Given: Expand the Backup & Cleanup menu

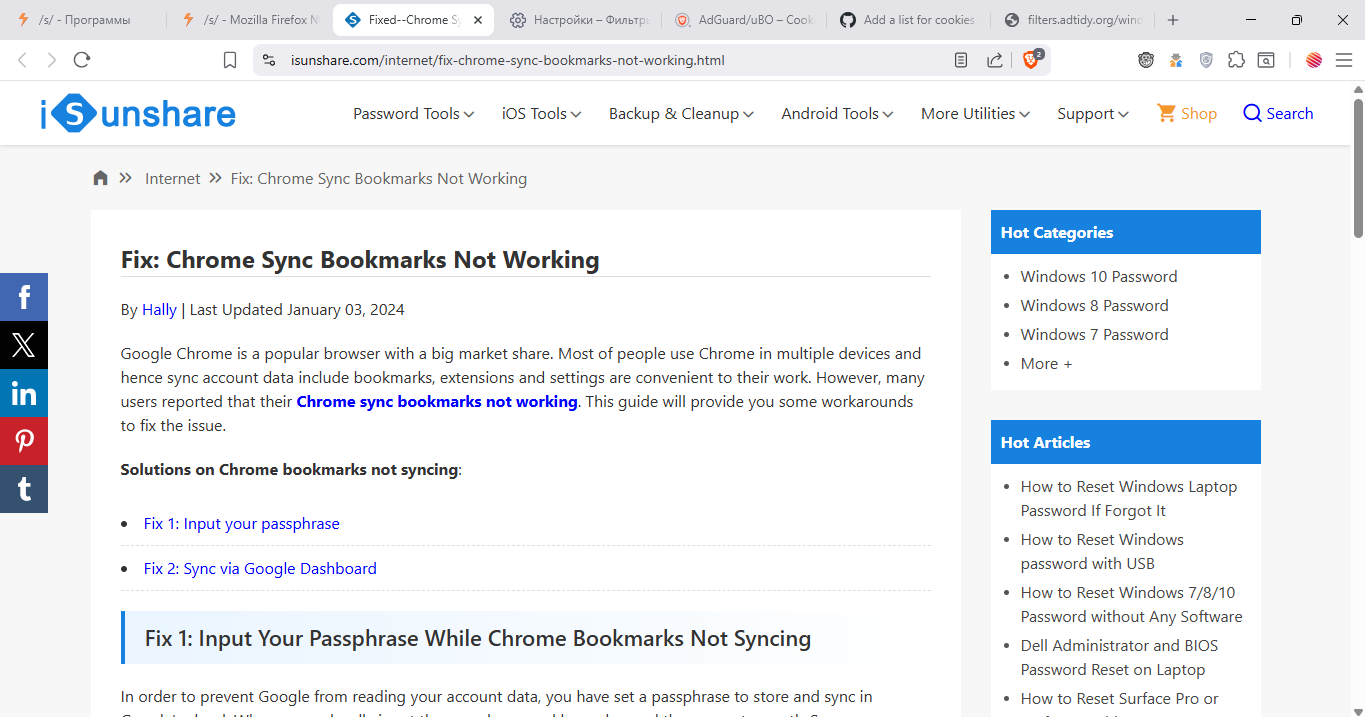Looking at the screenshot, I should click(682, 114).
